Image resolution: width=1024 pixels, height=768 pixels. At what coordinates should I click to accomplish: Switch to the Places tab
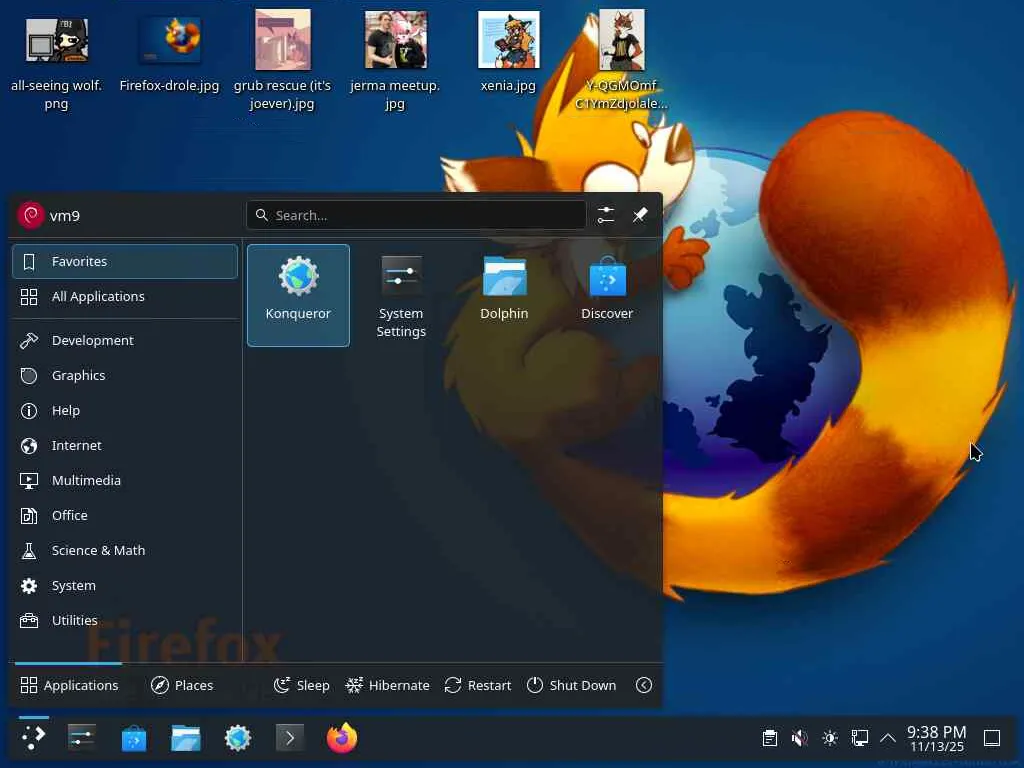[182, 685]
